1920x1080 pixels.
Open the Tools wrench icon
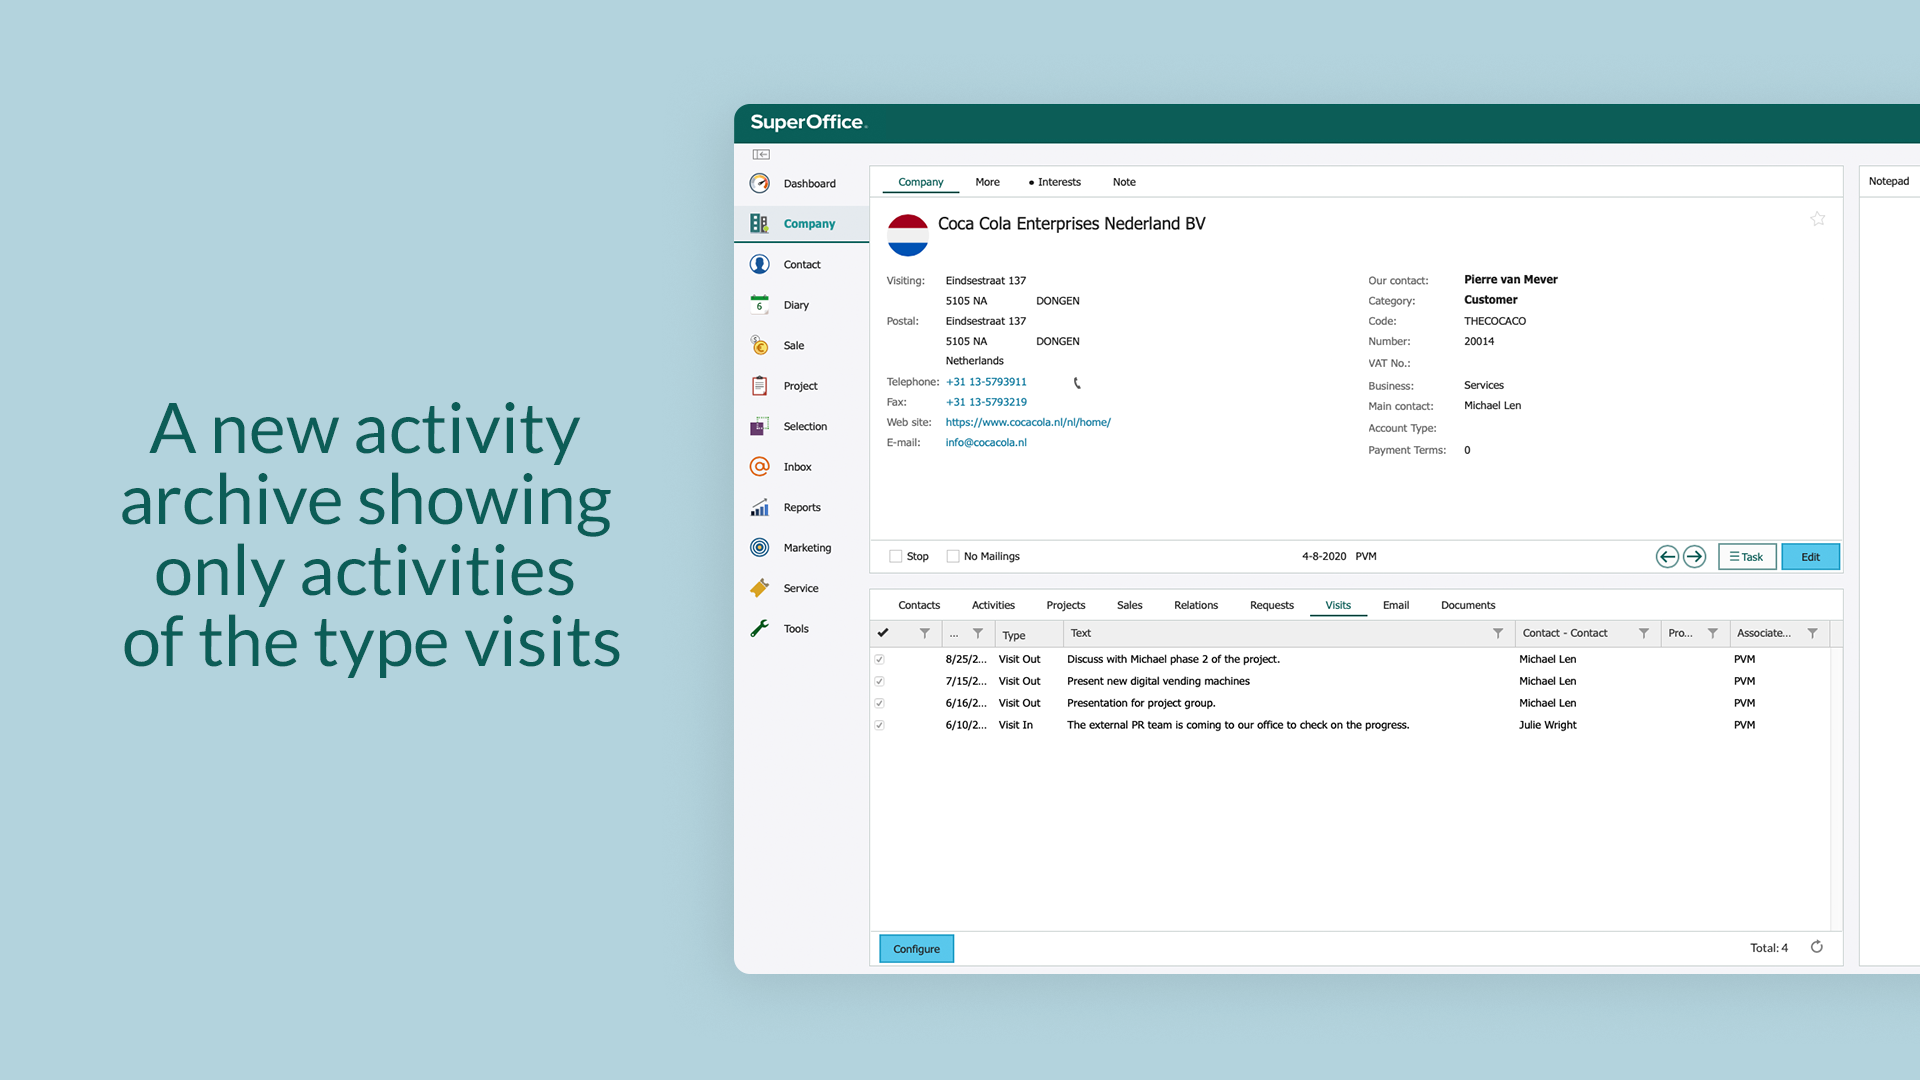point(760,628)
